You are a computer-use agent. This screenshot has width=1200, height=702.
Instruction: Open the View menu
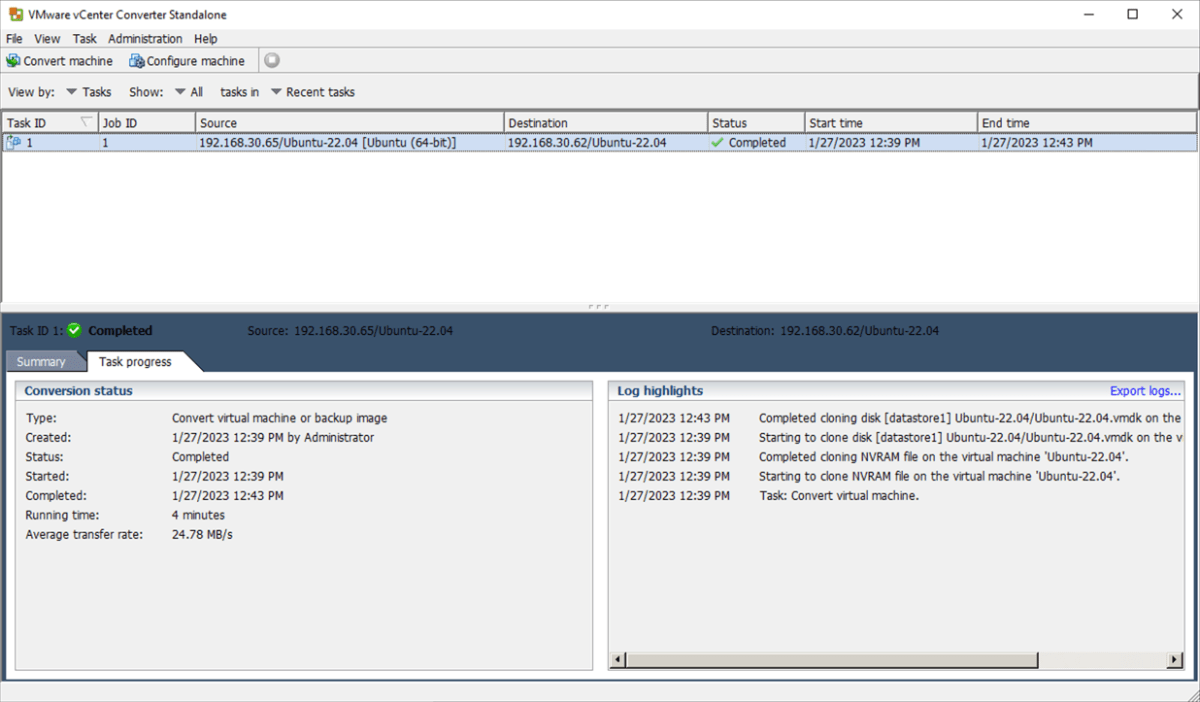coord(47,39)
